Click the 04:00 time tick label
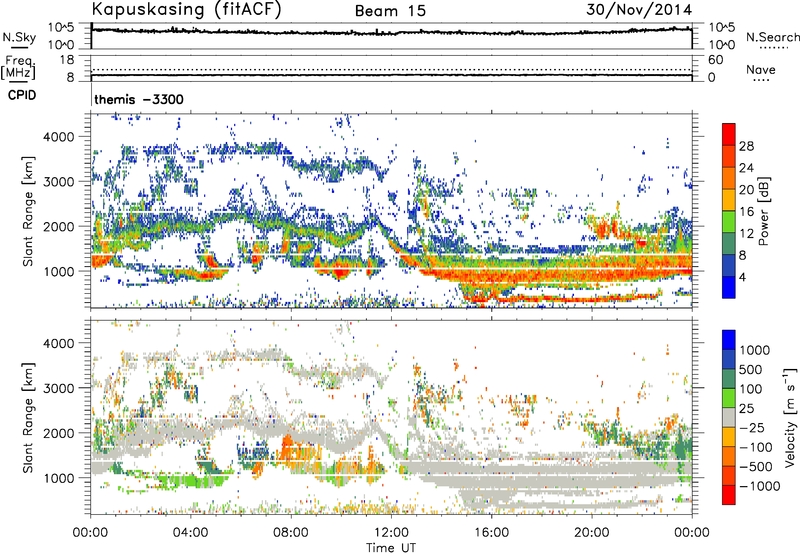 pos(190,533)
